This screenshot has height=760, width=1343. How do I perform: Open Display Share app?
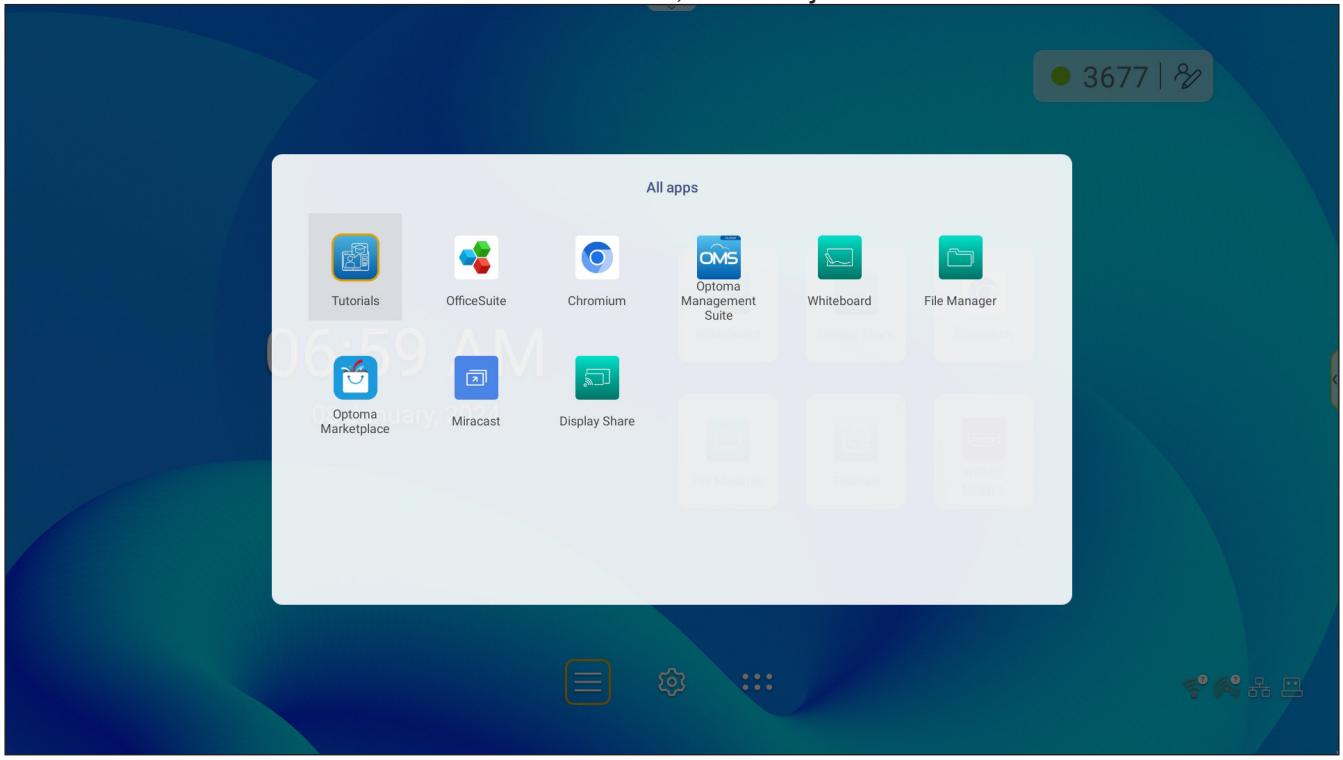[597, 388]
